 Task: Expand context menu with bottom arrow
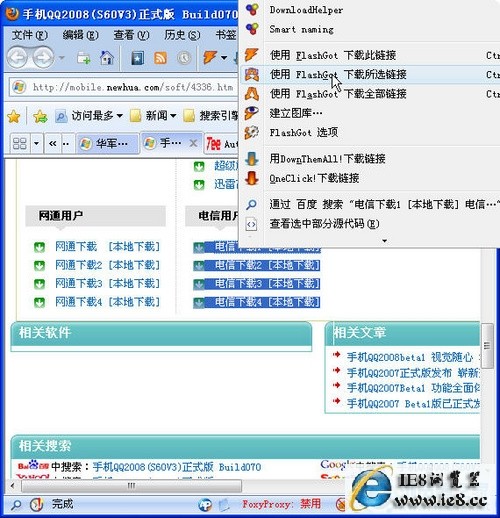pos(384,241)
